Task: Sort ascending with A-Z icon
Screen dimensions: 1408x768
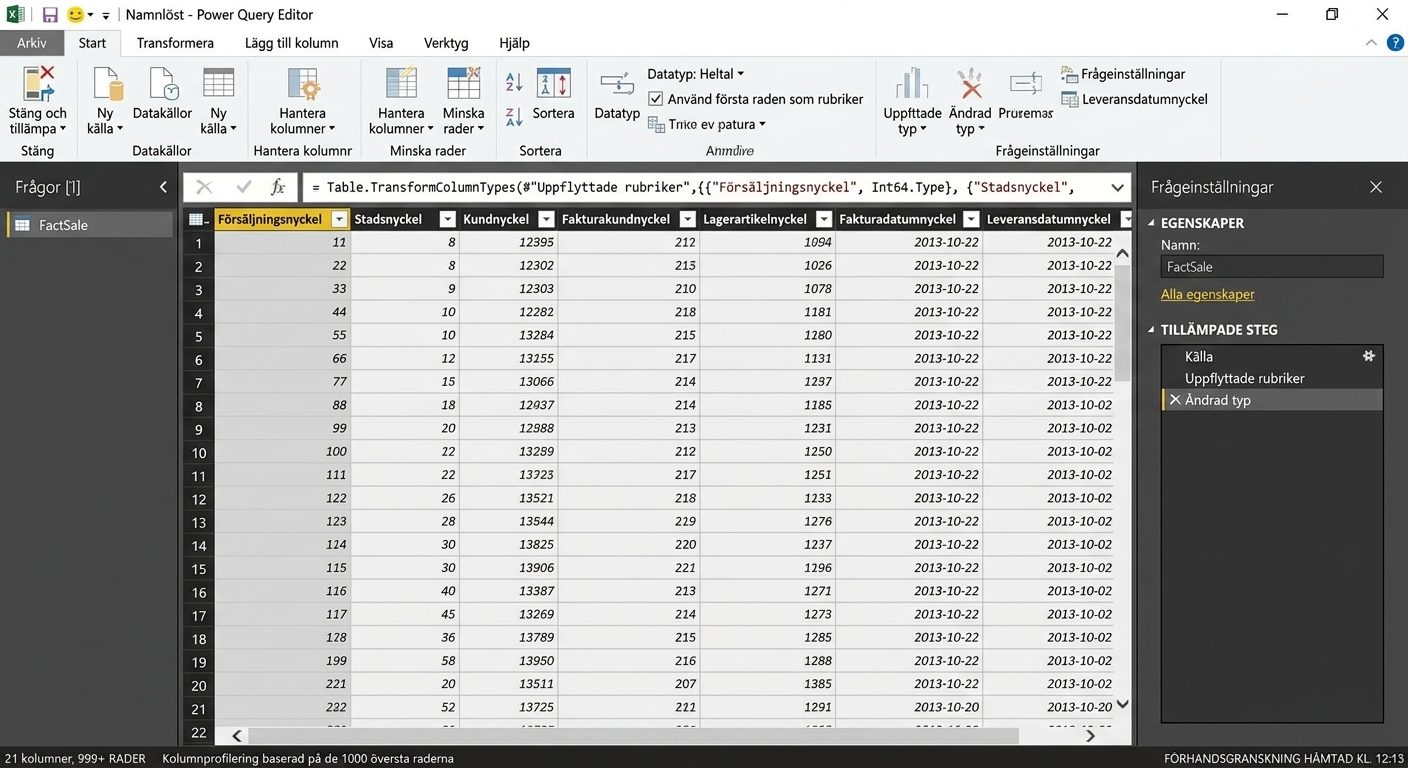Action: (x=514, y=82)
